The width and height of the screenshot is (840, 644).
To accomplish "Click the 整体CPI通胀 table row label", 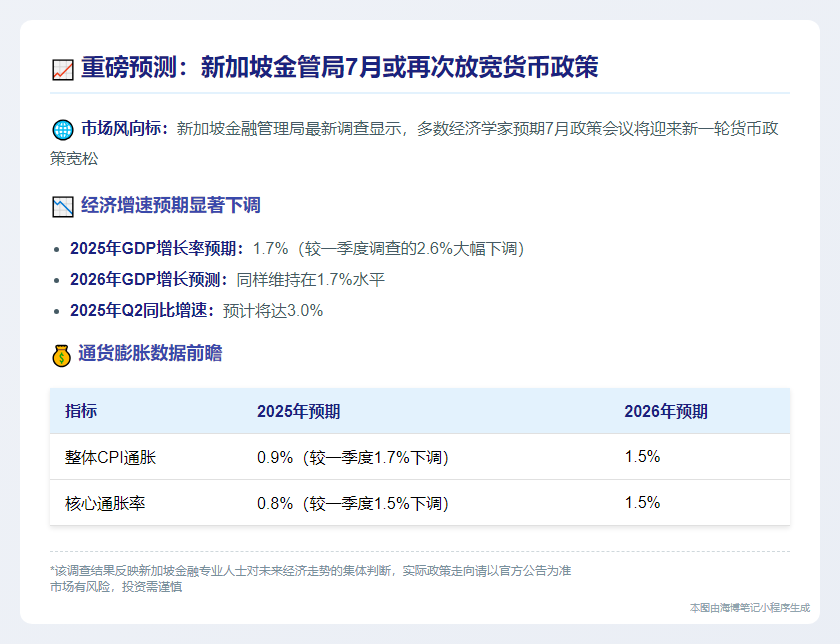I will point(110,457).
